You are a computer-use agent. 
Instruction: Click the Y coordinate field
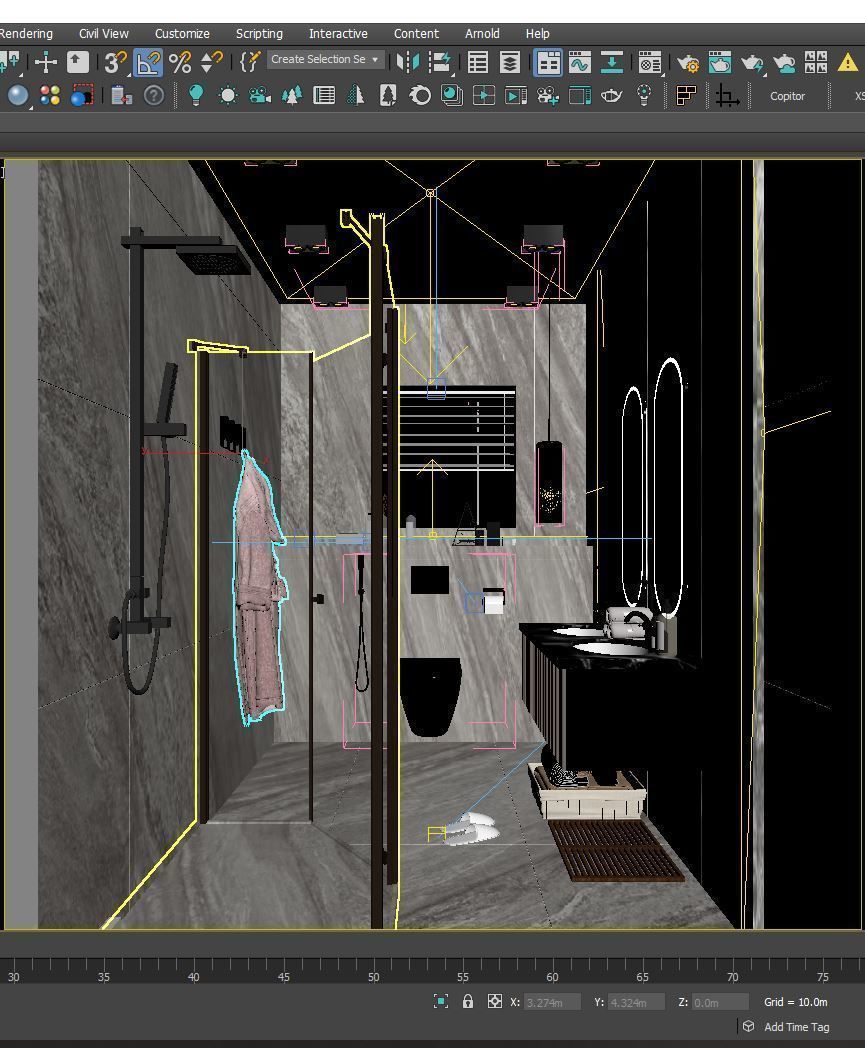pyautogui.click(x=636, y=1003)
